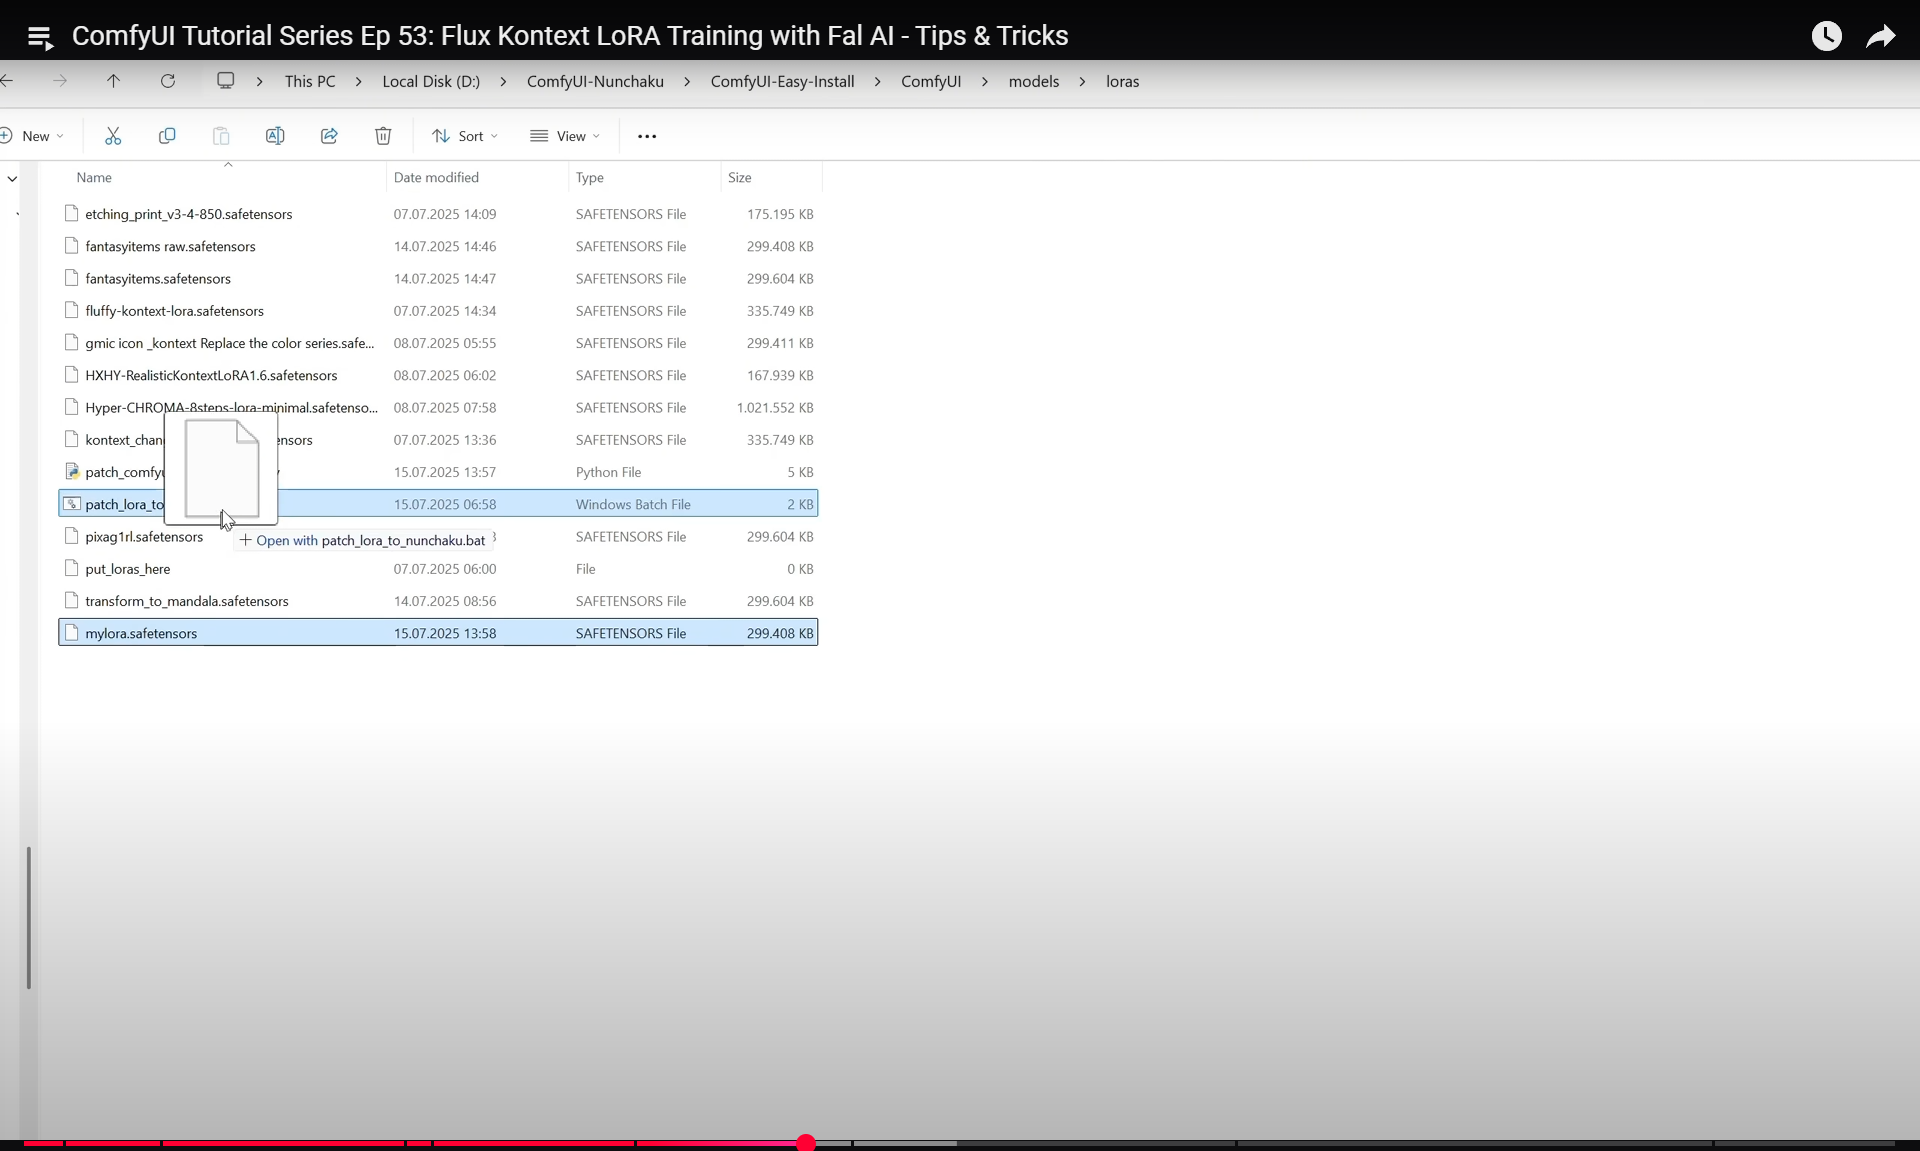The height and width of the screenshot is (1151, 1920).
Task: Open the Sort dropdown
Action: (x=465, y=136)
